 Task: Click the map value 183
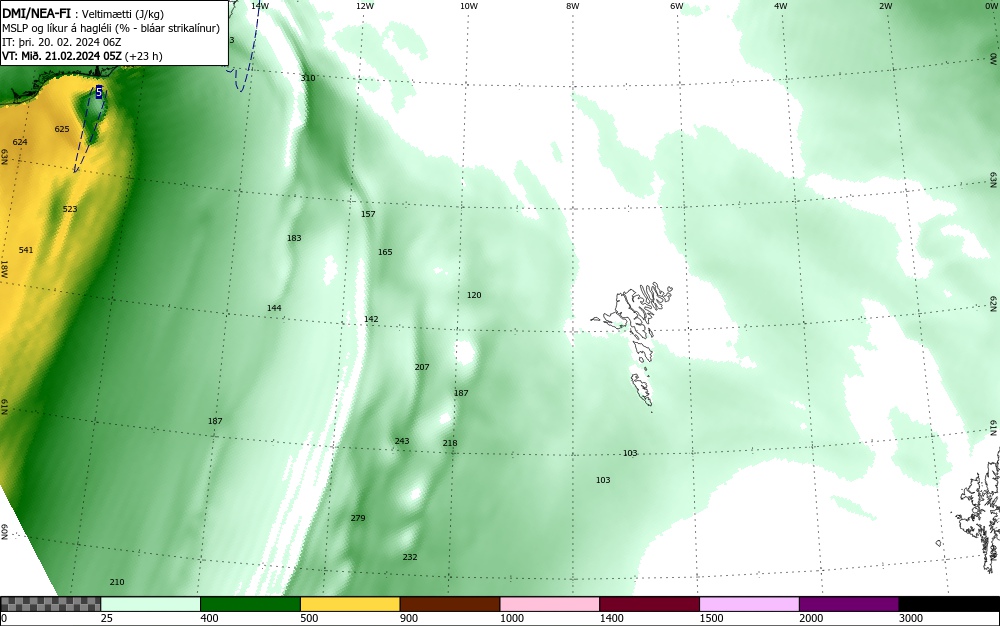294,238
